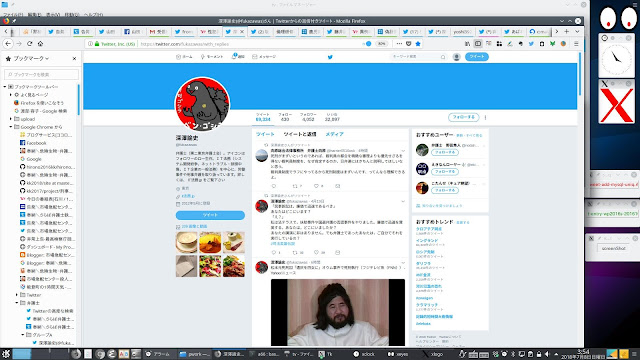Click the green padlock site security icon
The width and height of the screenshot is (640, 360).
point(97,44)
